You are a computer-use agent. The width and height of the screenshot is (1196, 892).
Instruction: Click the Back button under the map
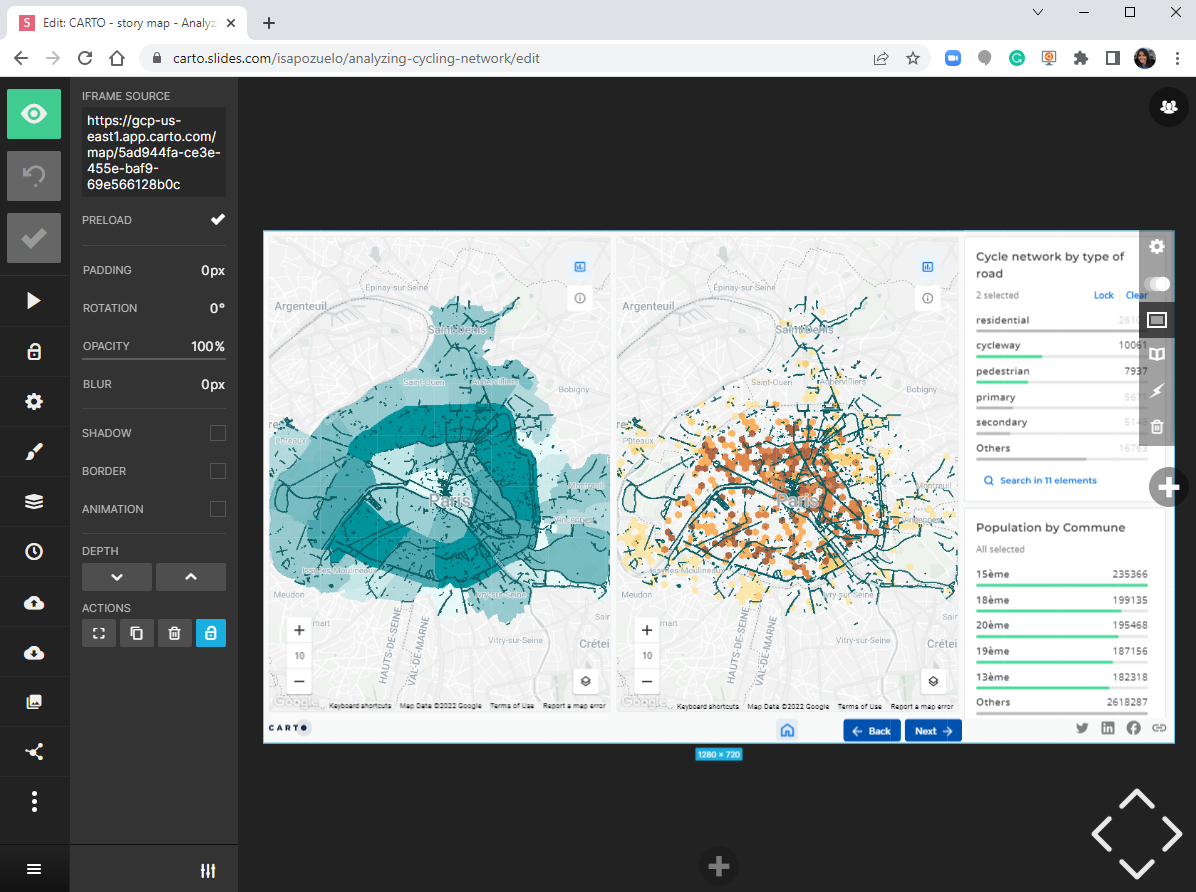871,731
